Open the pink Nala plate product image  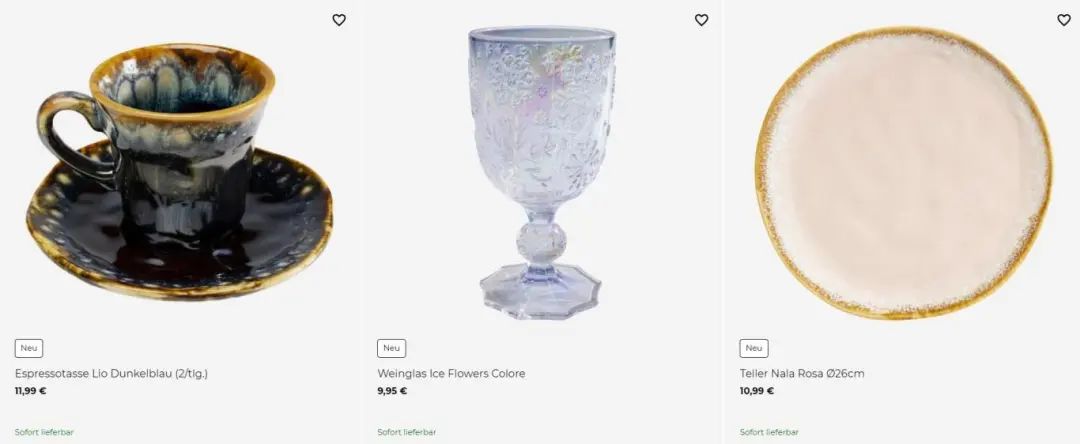coord(904,172)
